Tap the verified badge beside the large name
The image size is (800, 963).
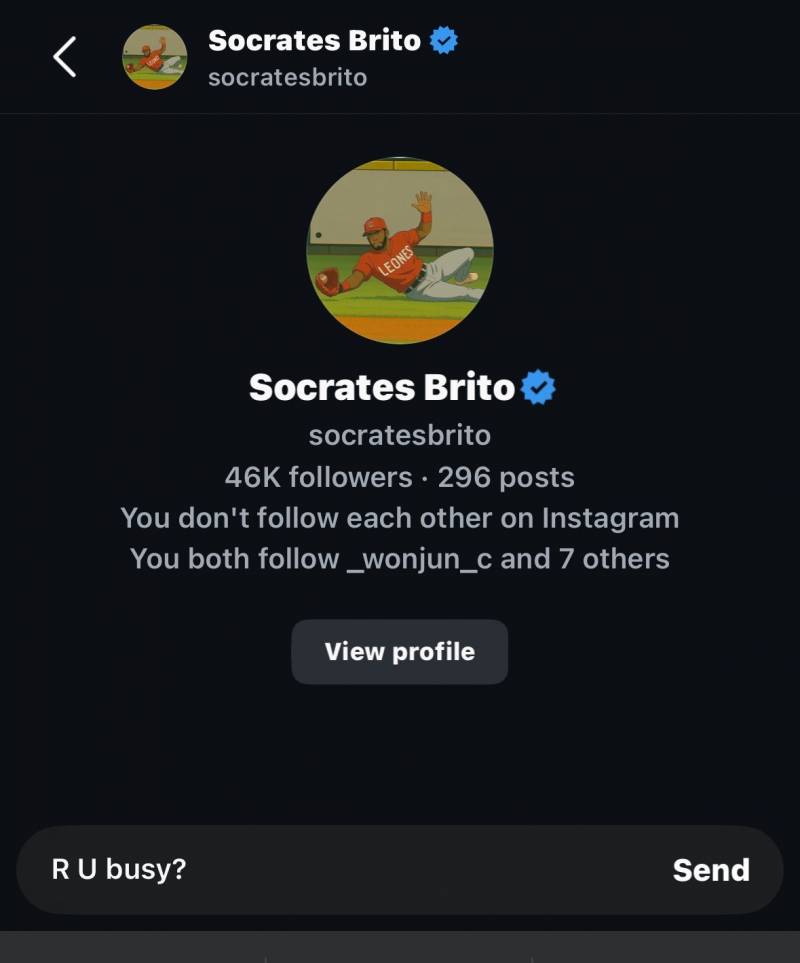538,388
